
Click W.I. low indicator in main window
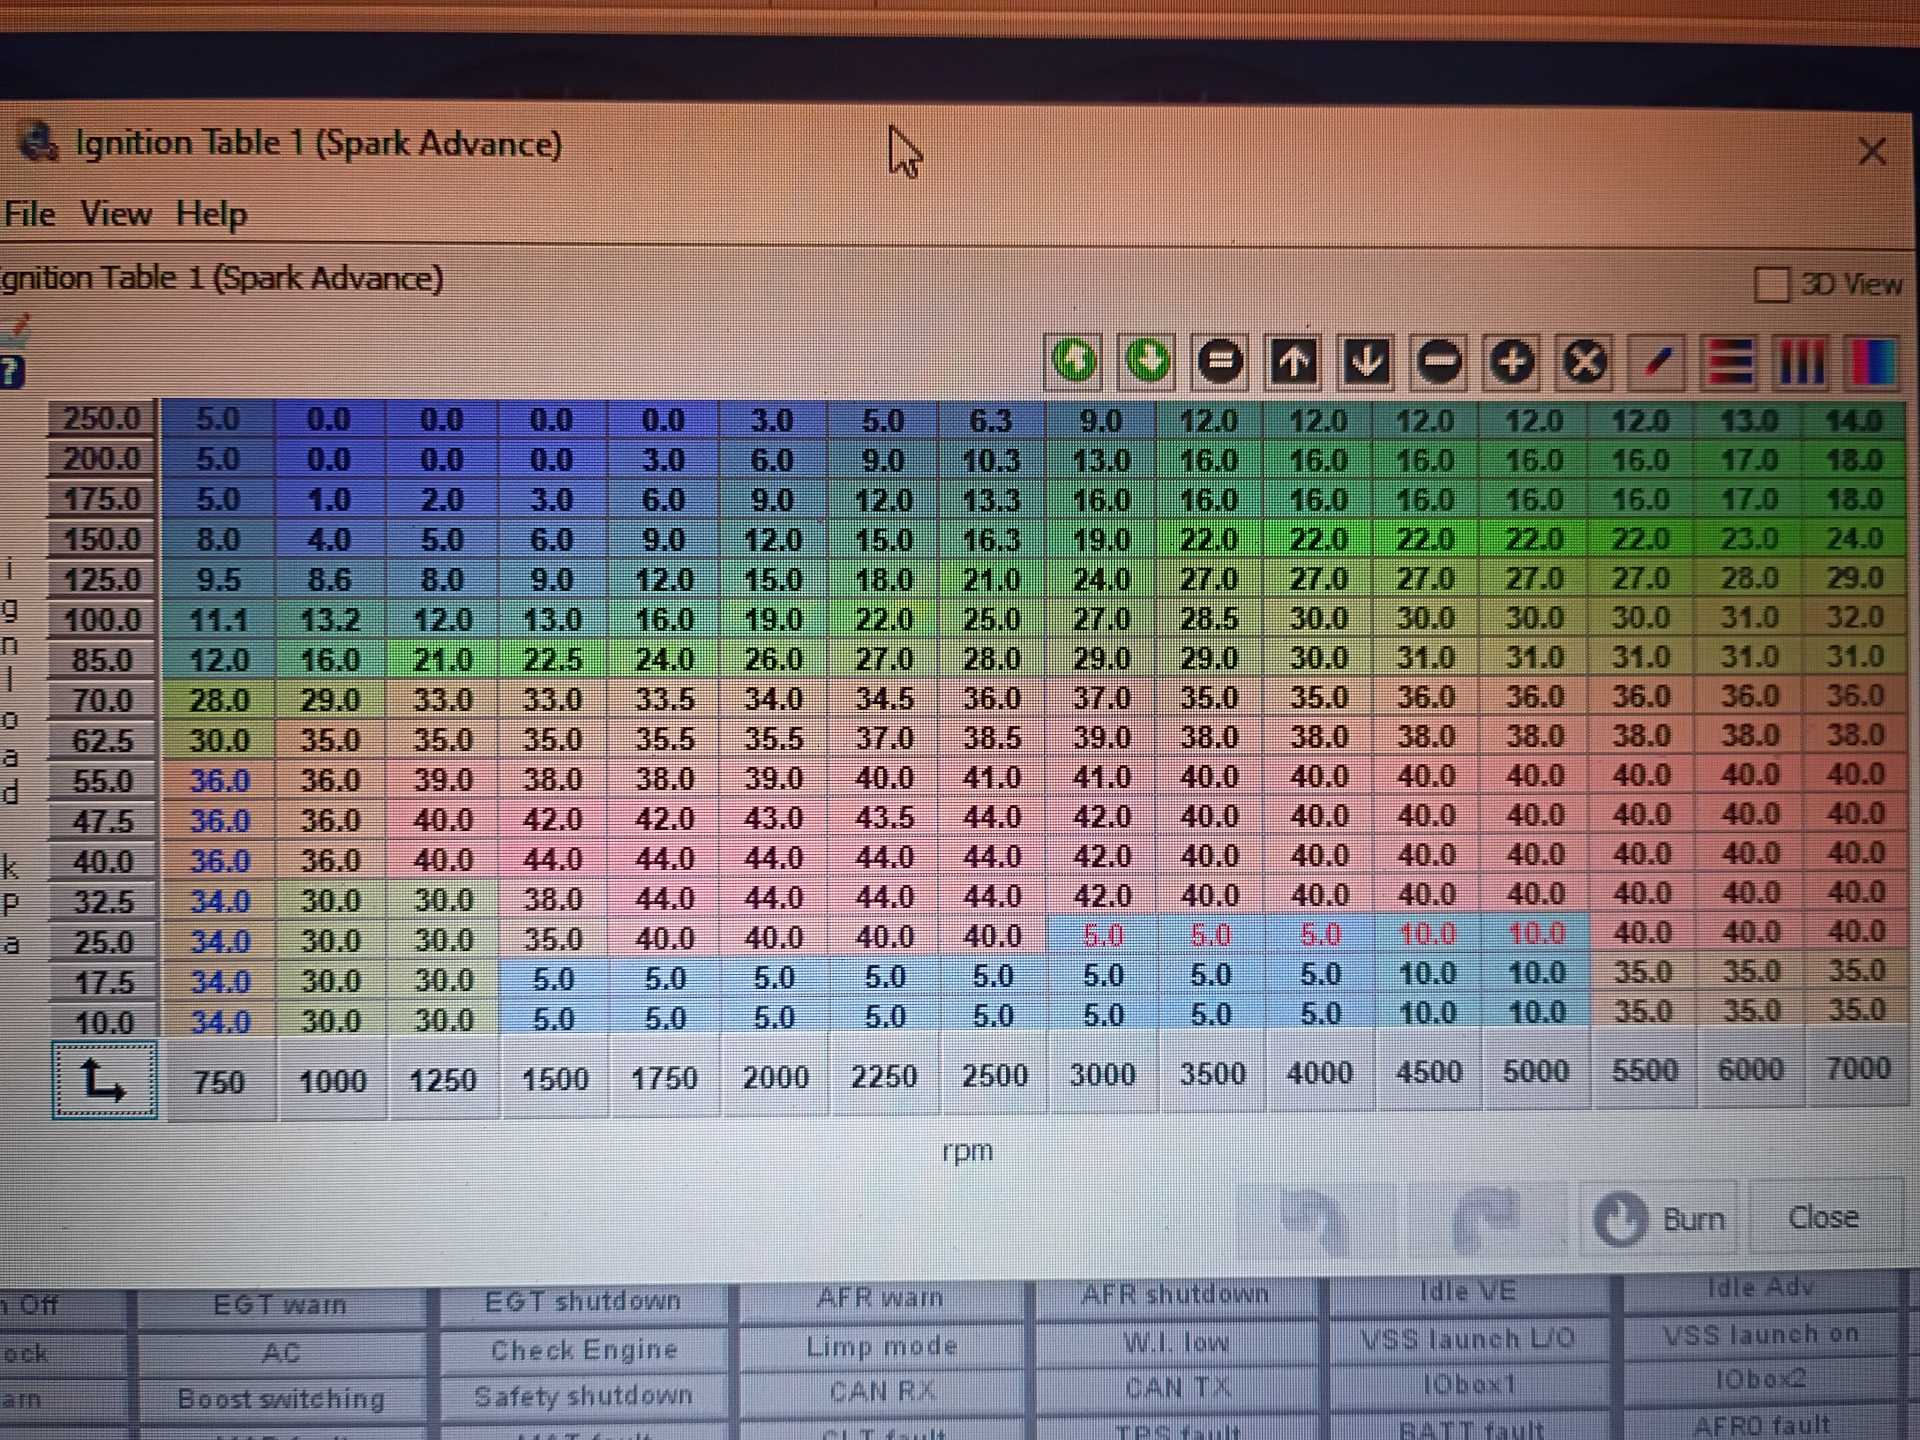point(1176,1342)
